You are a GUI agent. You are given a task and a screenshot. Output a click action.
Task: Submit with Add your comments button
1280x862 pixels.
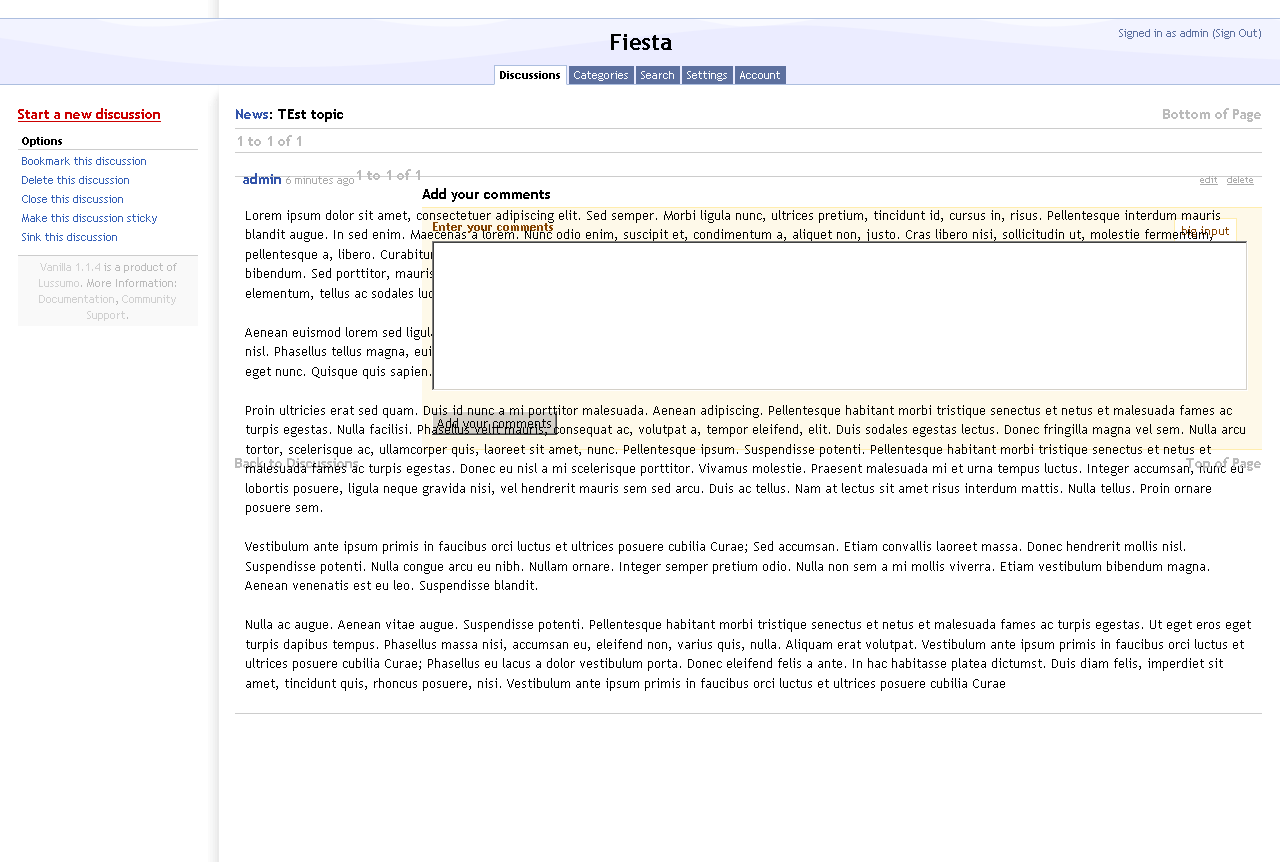coord(495,424)
